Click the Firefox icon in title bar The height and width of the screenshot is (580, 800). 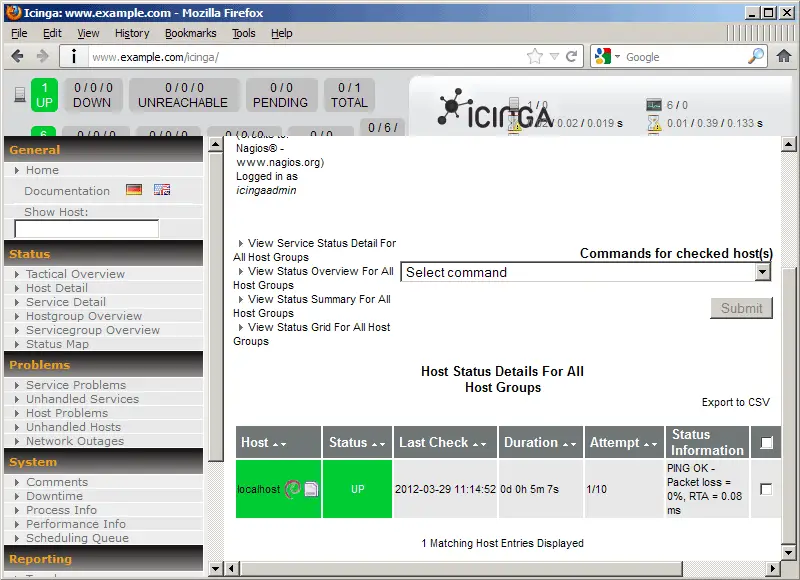pos(13,13)
